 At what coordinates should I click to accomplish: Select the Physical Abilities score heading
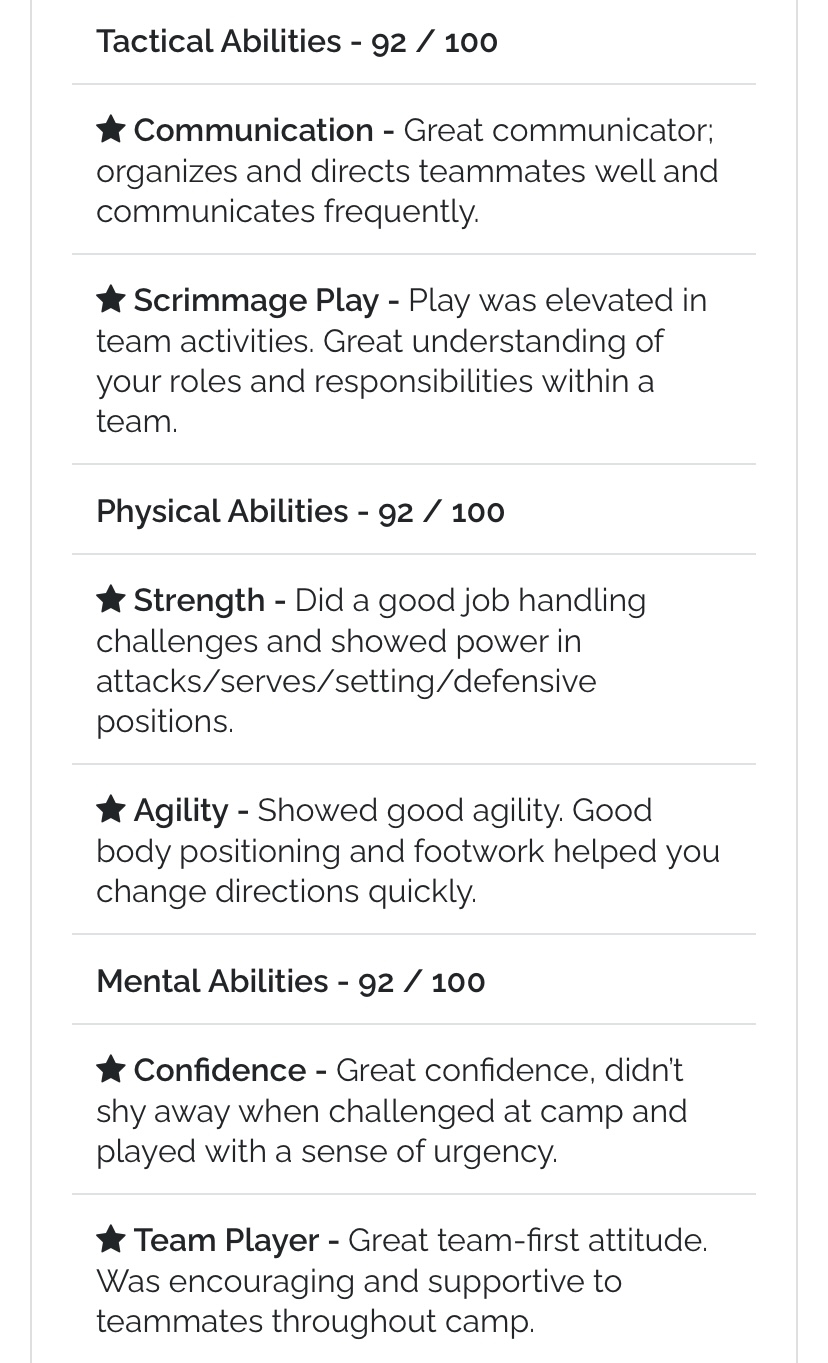[300, 511]
